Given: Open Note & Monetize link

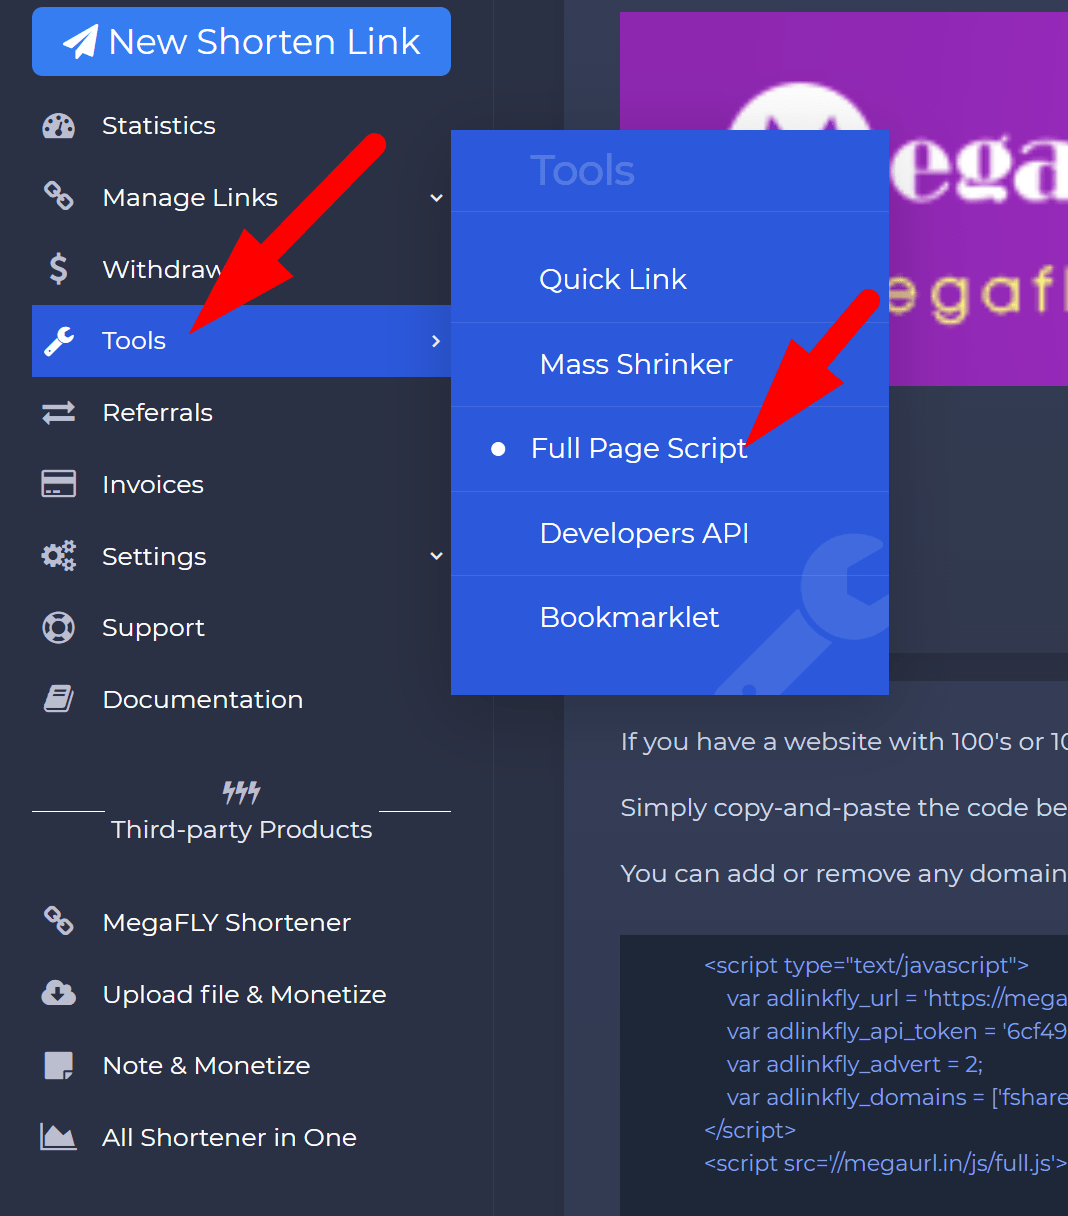Looking at the screenshot, I should coord(206,1066).
